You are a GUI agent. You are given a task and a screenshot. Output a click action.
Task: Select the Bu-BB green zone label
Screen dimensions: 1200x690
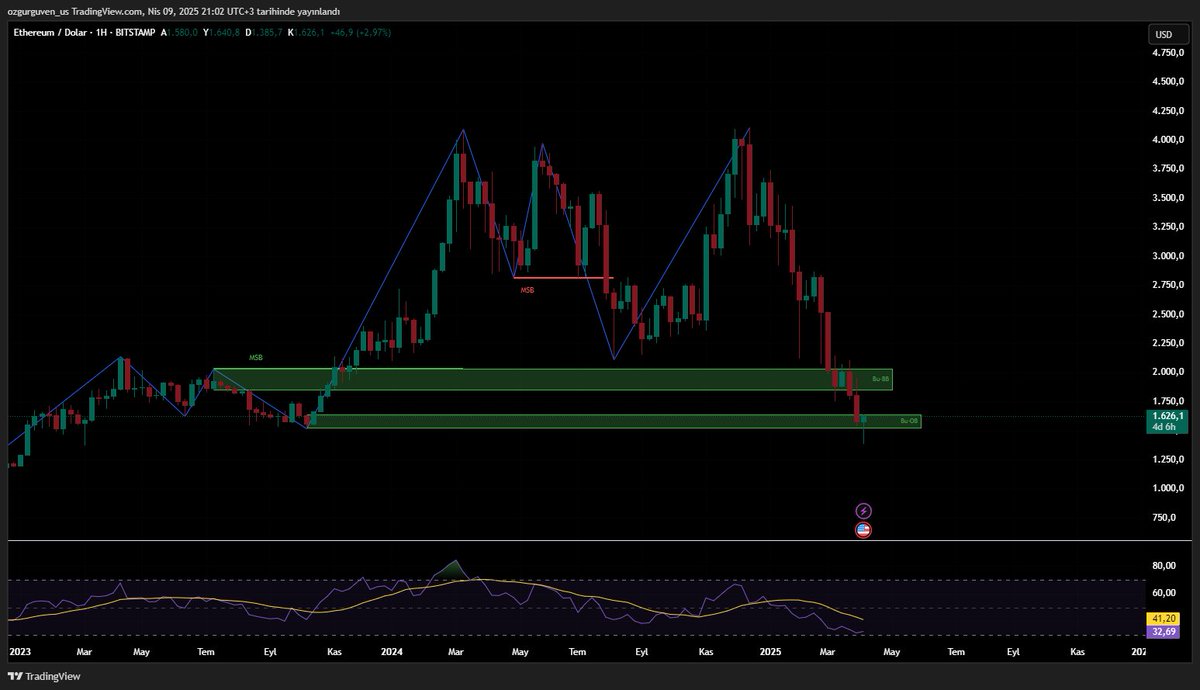(x=880, y=379)
